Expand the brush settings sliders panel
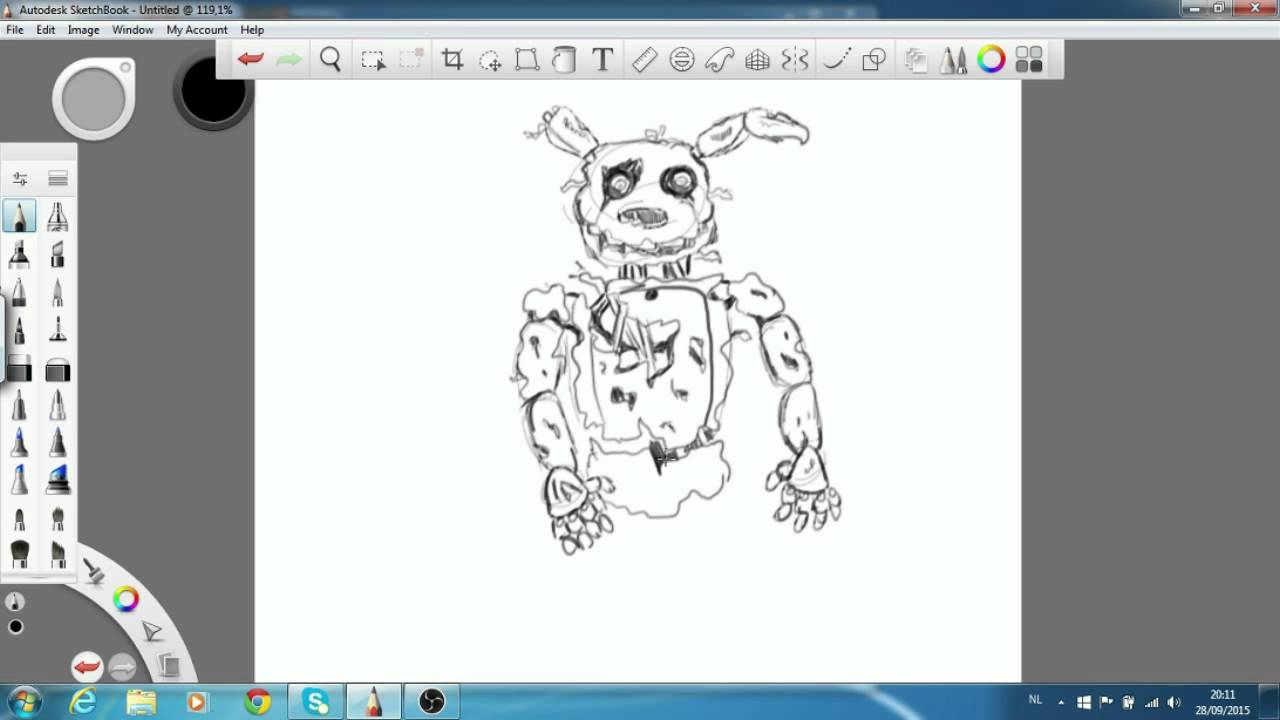Viewport: 1280px width, 720px height. point(20,177)
